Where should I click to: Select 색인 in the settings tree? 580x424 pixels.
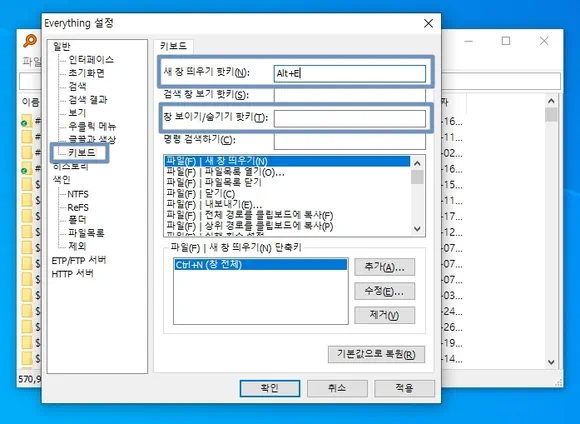[61, 179]
